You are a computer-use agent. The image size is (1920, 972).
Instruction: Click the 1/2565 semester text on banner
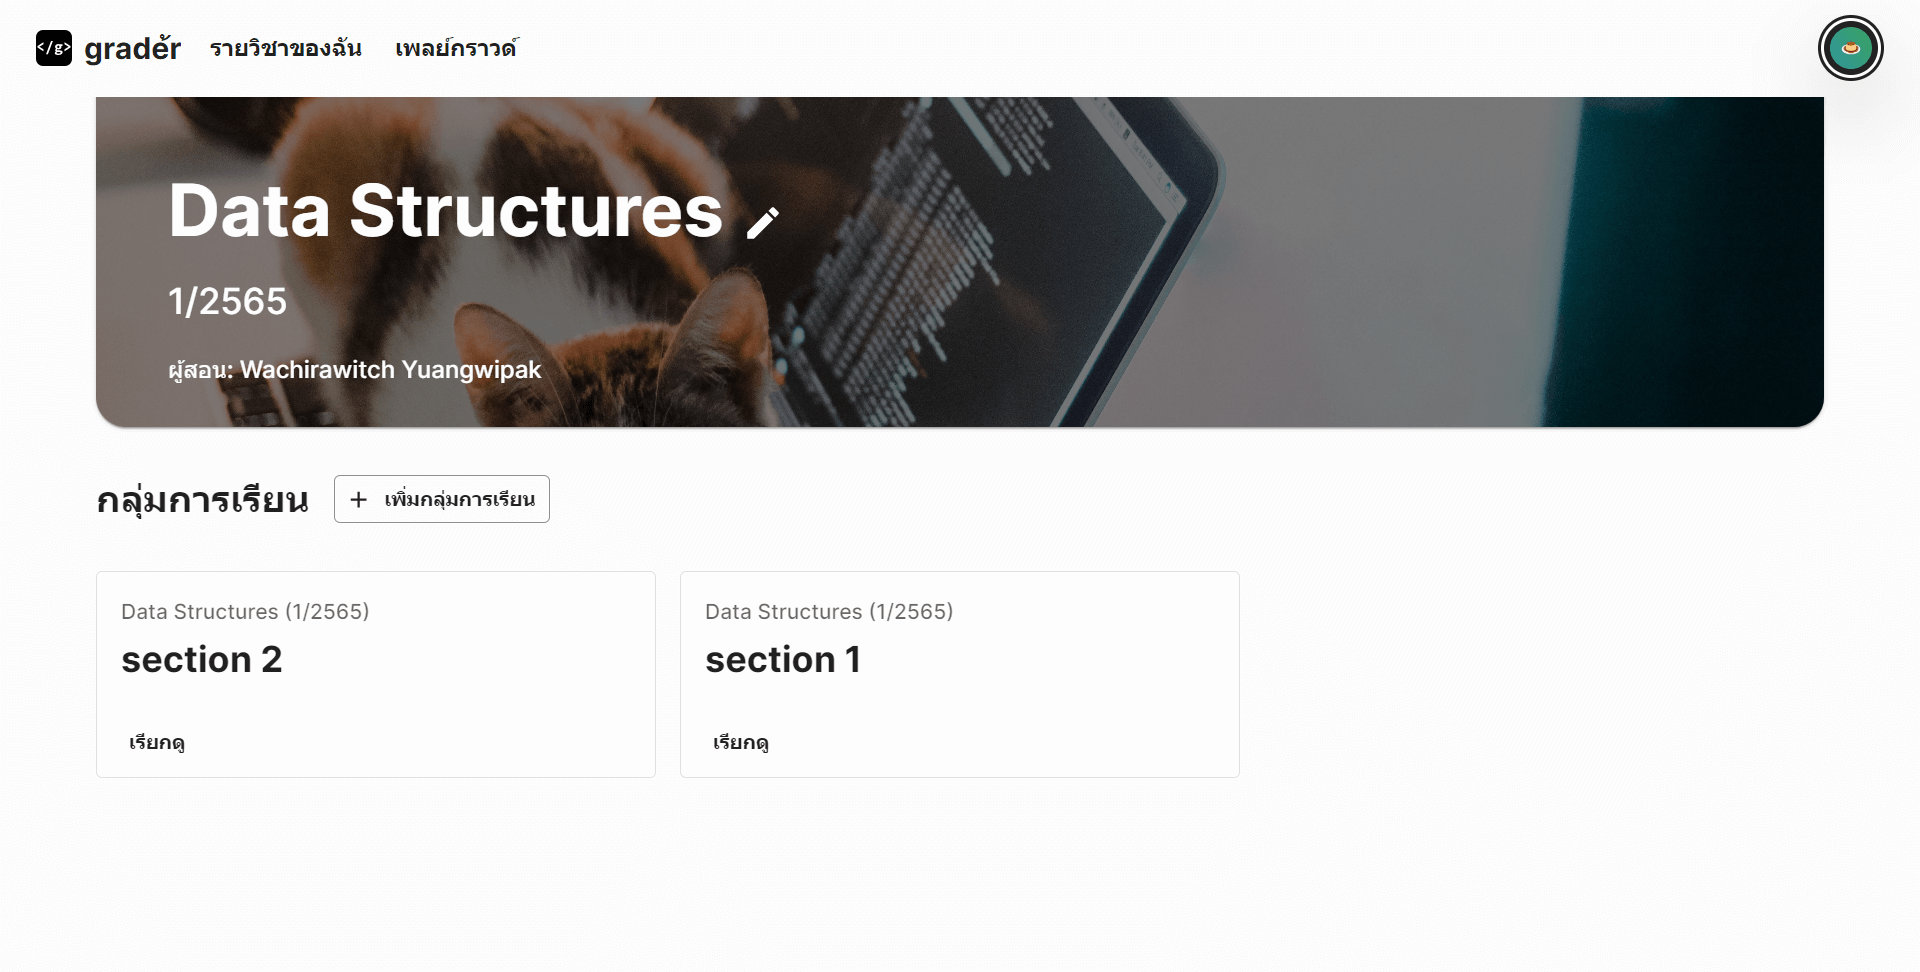click(x=228, y=300)
